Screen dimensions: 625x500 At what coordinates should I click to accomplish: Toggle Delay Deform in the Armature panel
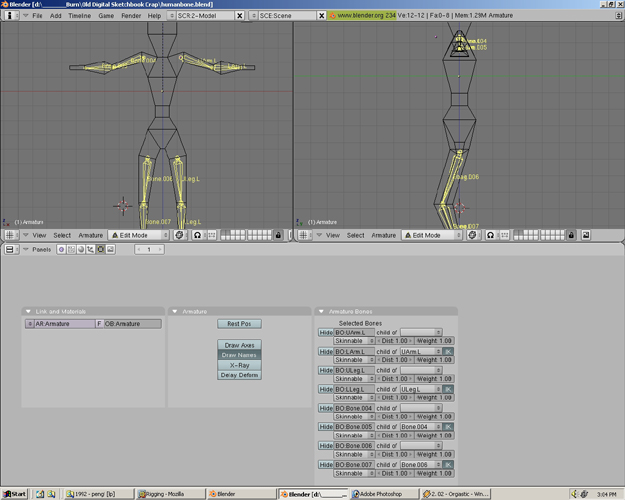pos(239,375)
